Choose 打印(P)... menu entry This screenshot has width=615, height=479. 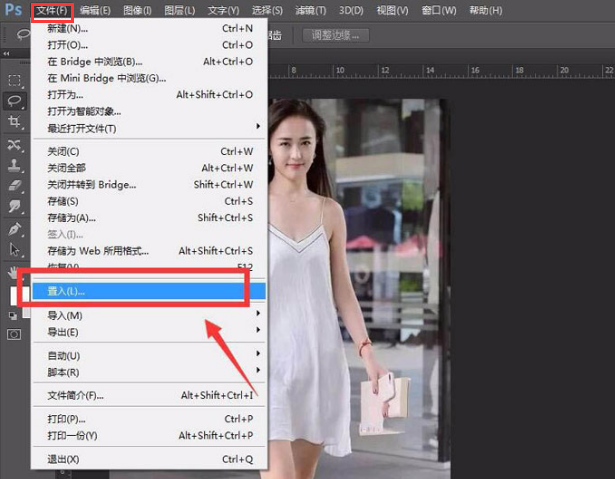click(x=149, y=419)
